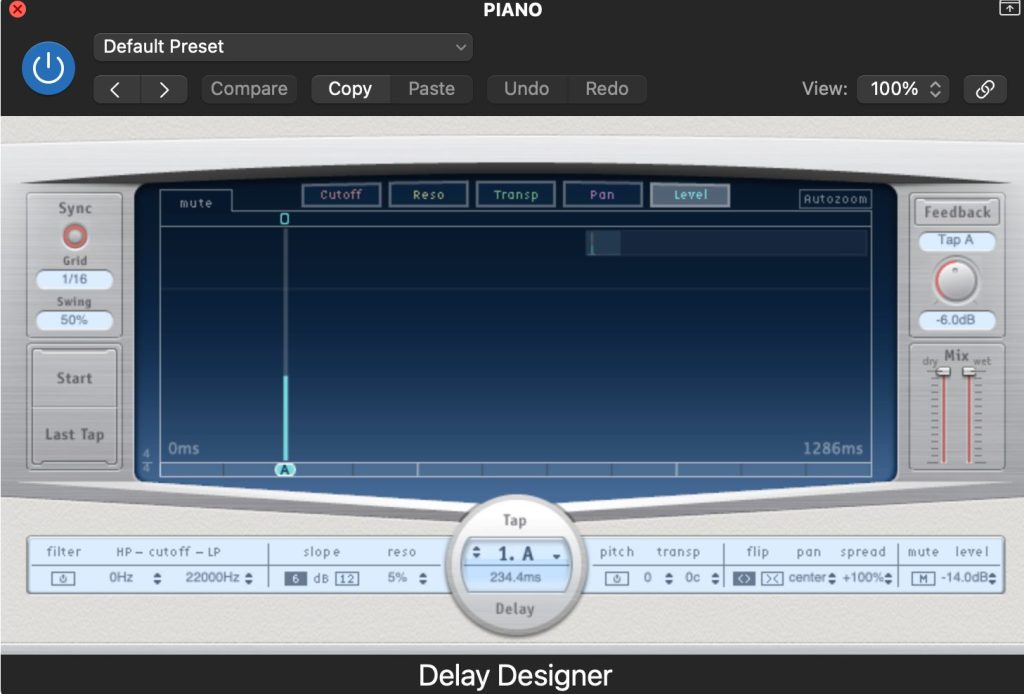Select the 6 dB slope button
This screenshot has height=694, width=1024.
[x=295, y=578]
